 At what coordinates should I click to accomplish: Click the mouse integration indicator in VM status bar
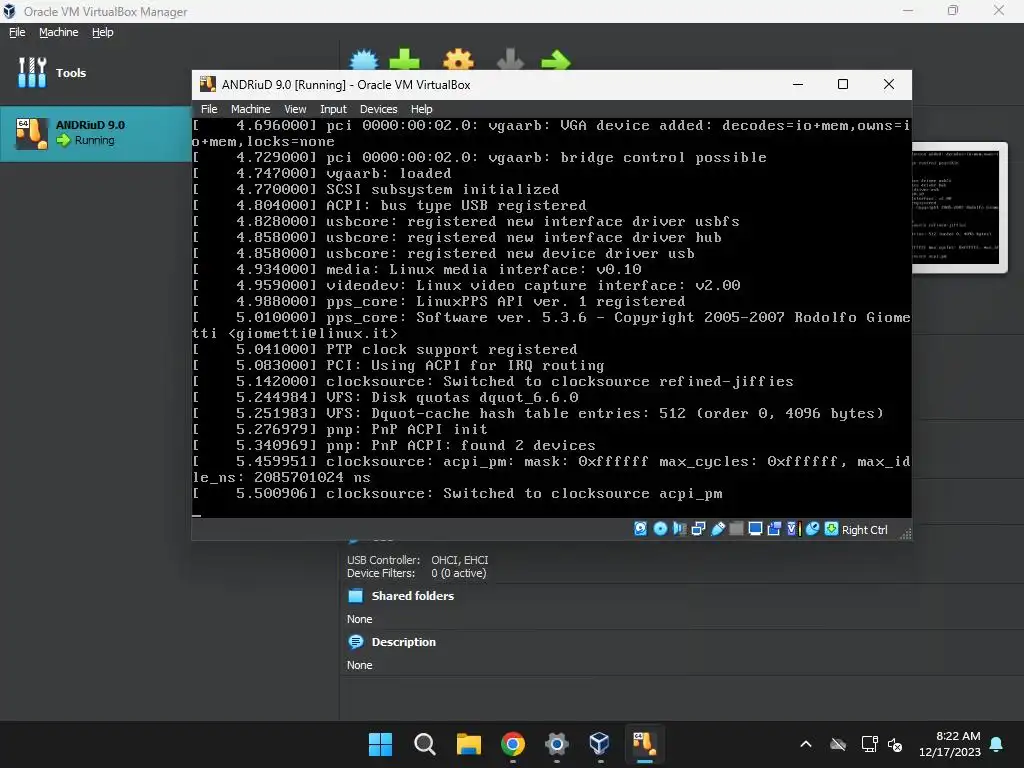coord(812,529)
